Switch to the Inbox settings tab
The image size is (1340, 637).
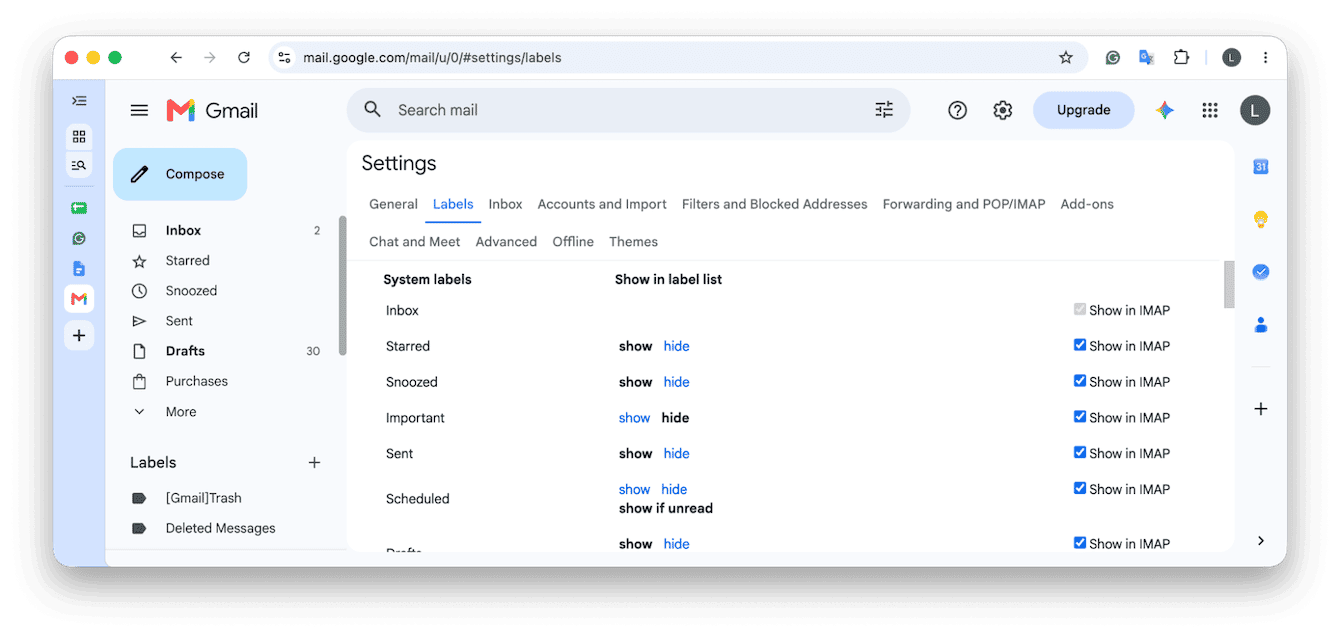coord(505,204)
